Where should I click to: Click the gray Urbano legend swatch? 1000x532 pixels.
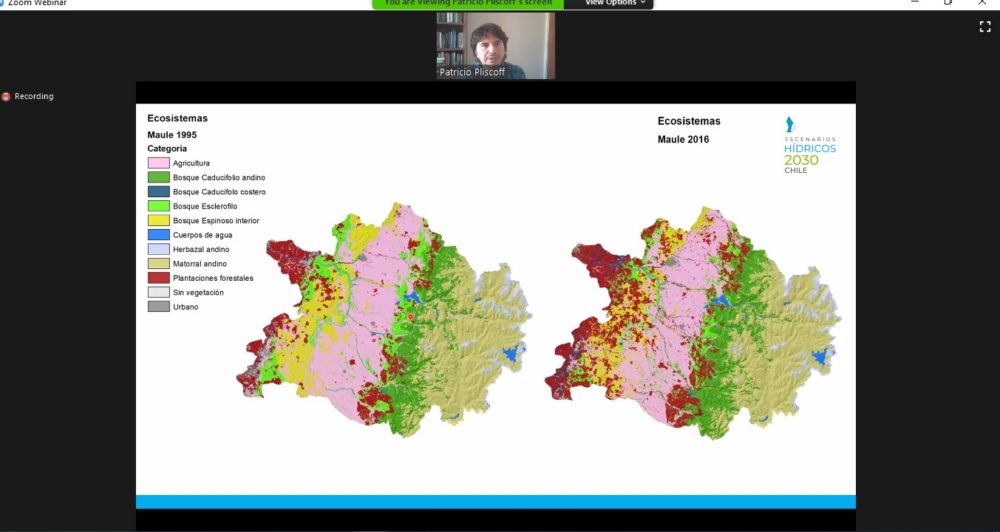coord(158,307)
